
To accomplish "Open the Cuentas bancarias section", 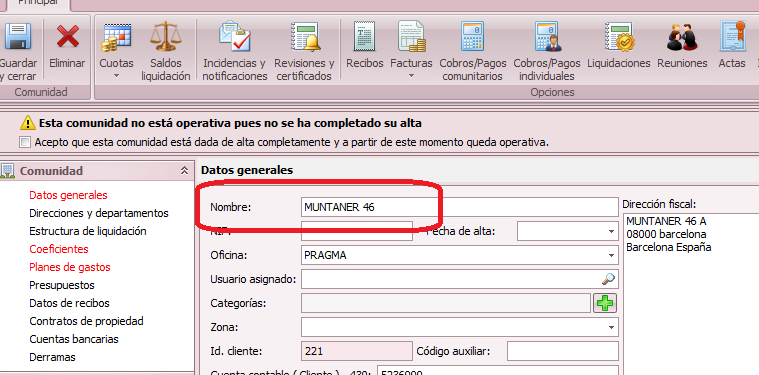I will (x=74, y=339).
